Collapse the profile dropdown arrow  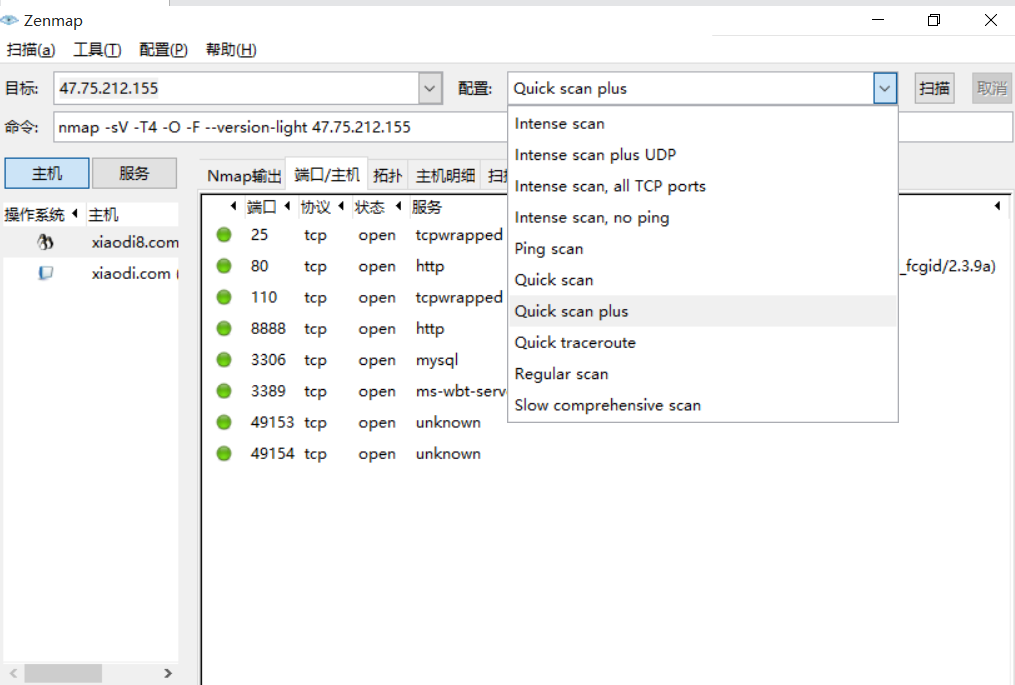885,88
